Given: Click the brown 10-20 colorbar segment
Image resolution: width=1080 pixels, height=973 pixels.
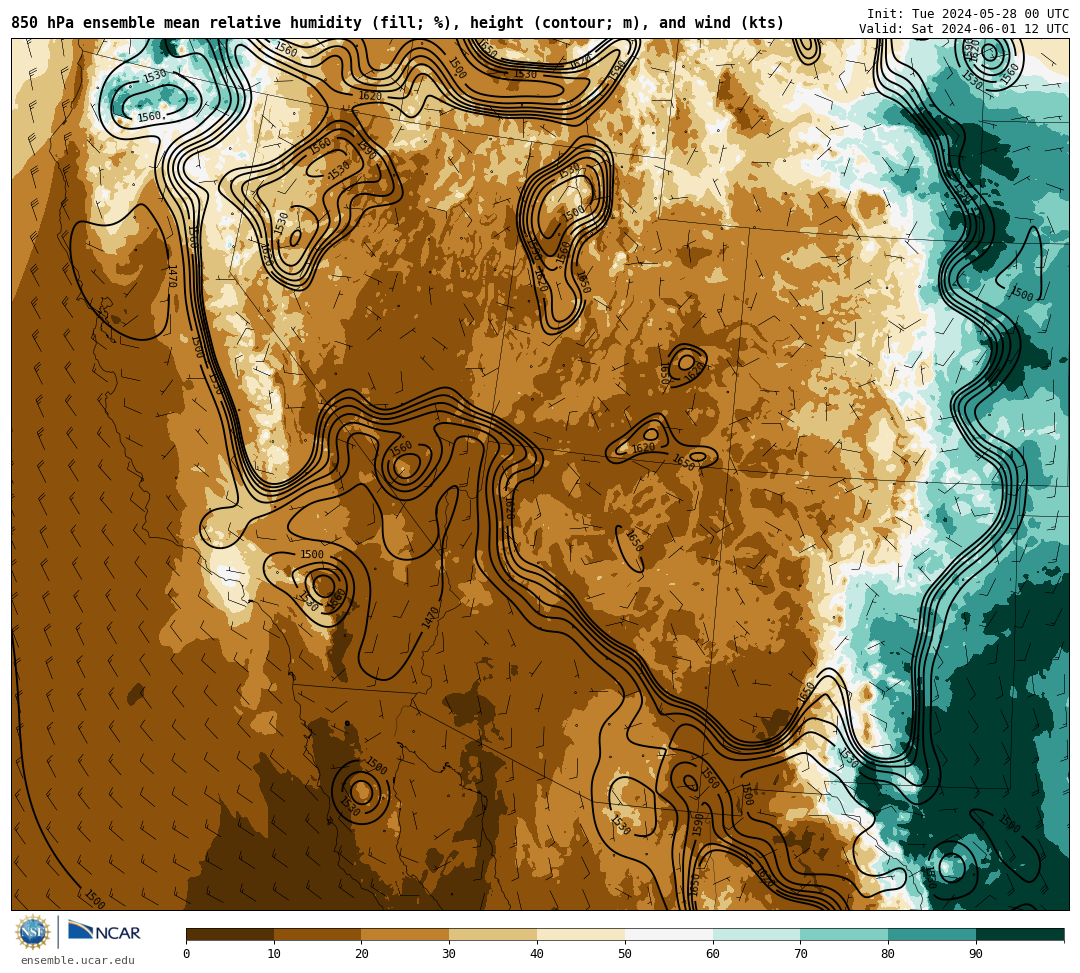Looking at the screenshot, I should pos(318,934).
